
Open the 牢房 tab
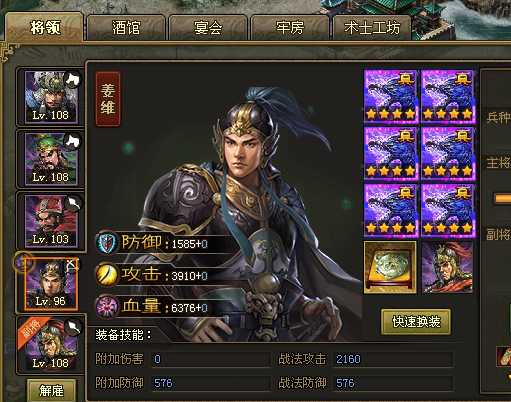[x=290, y=28]
